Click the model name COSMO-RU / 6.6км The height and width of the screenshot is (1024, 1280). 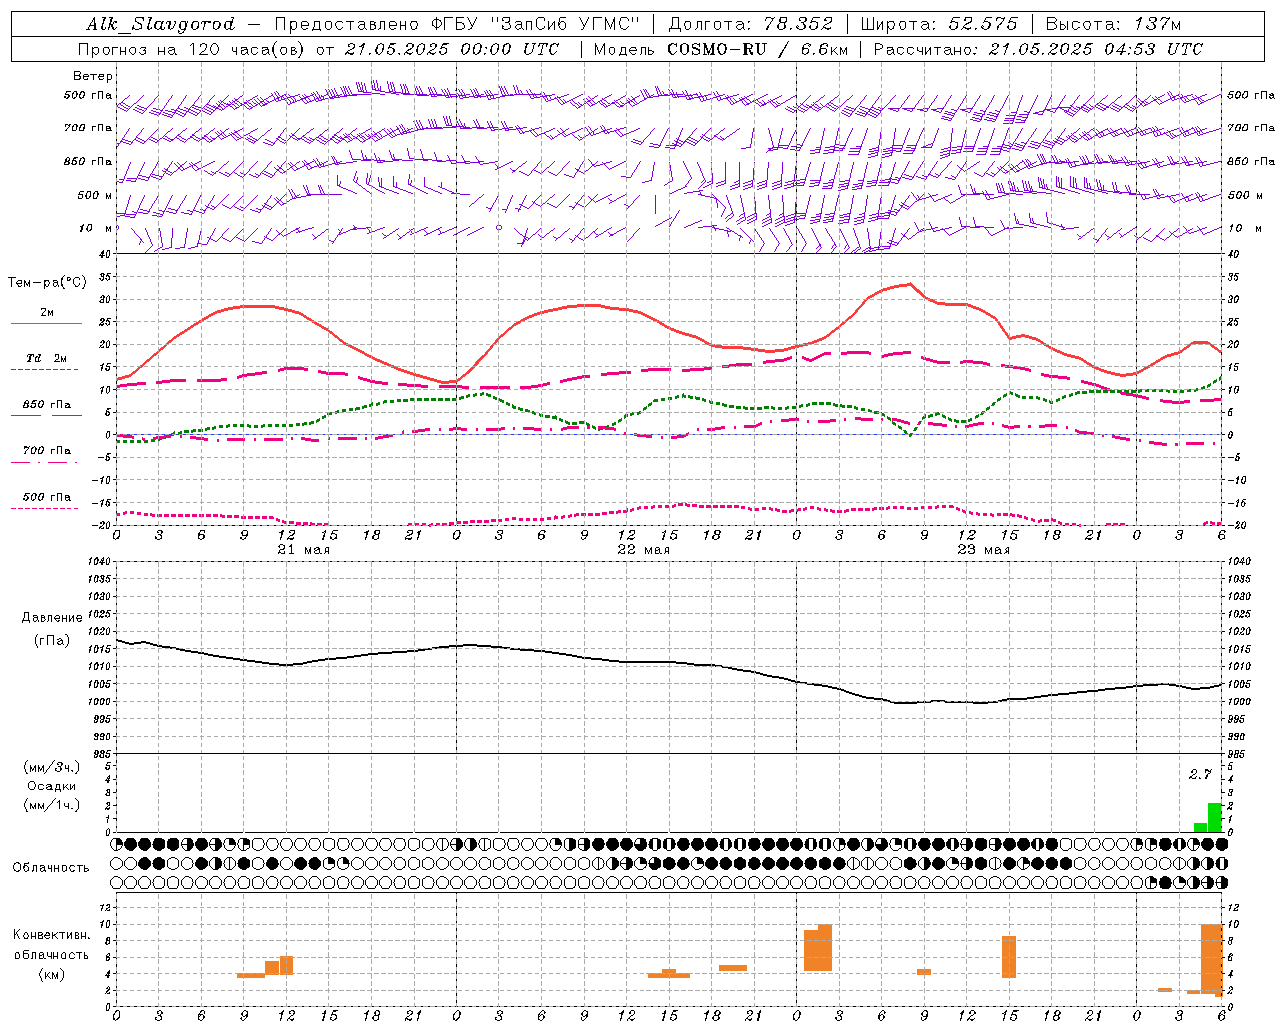coord(757,49)
